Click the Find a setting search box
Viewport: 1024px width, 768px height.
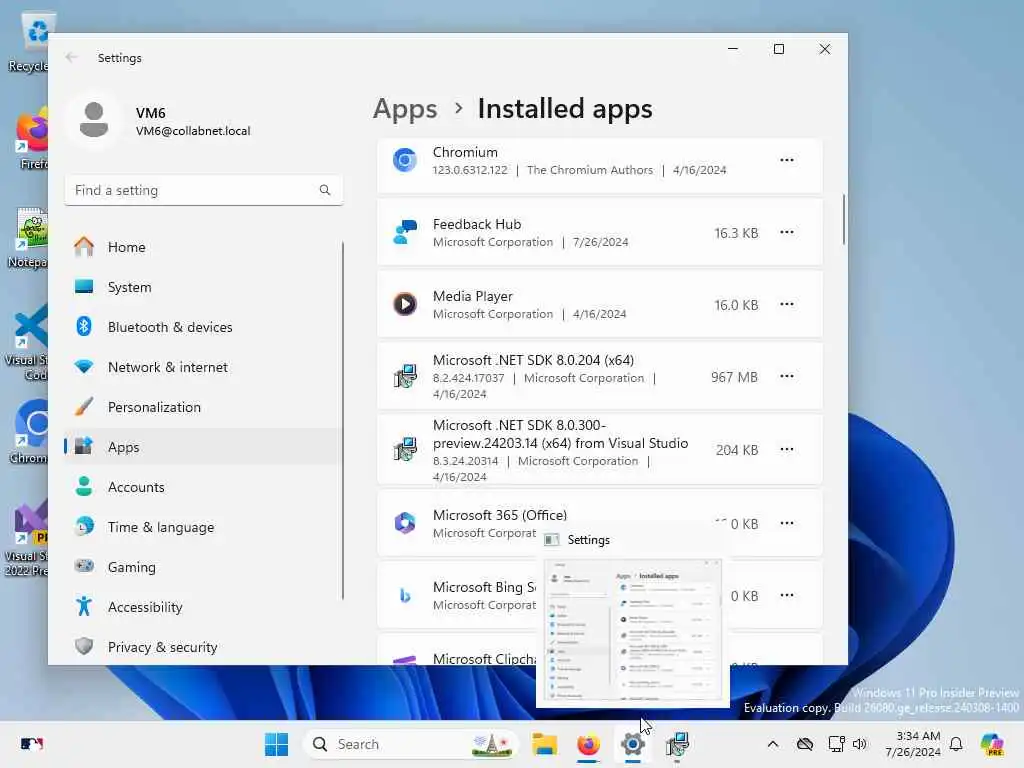tap(204, 190)
